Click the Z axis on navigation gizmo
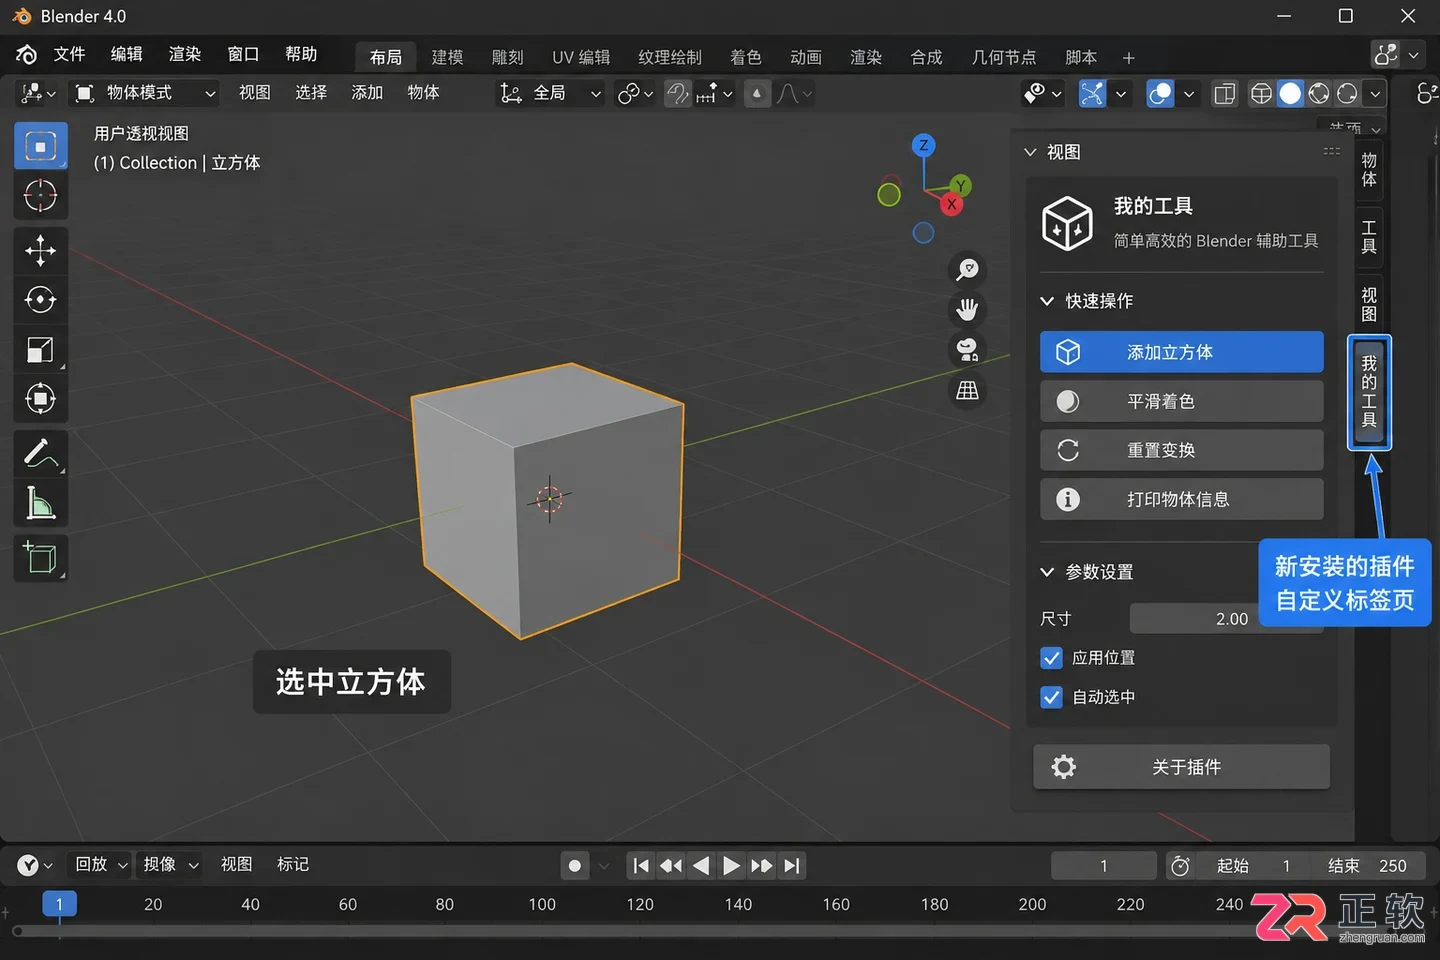Viewport: 1440px width, 960px height. click(x=923, y=146)
